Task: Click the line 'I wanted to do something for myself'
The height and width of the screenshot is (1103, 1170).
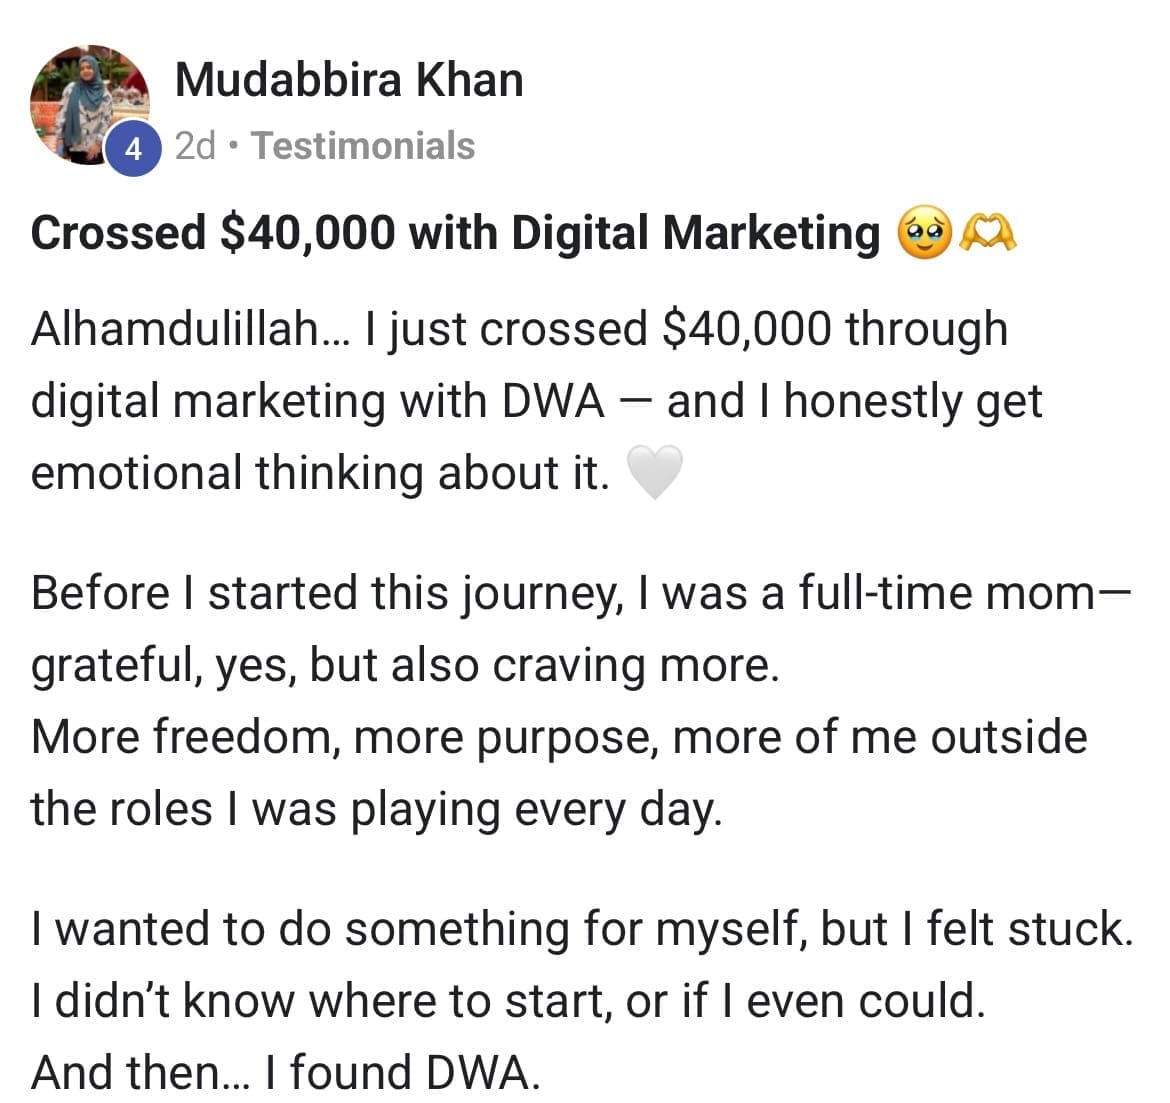Action: (582, 929)
